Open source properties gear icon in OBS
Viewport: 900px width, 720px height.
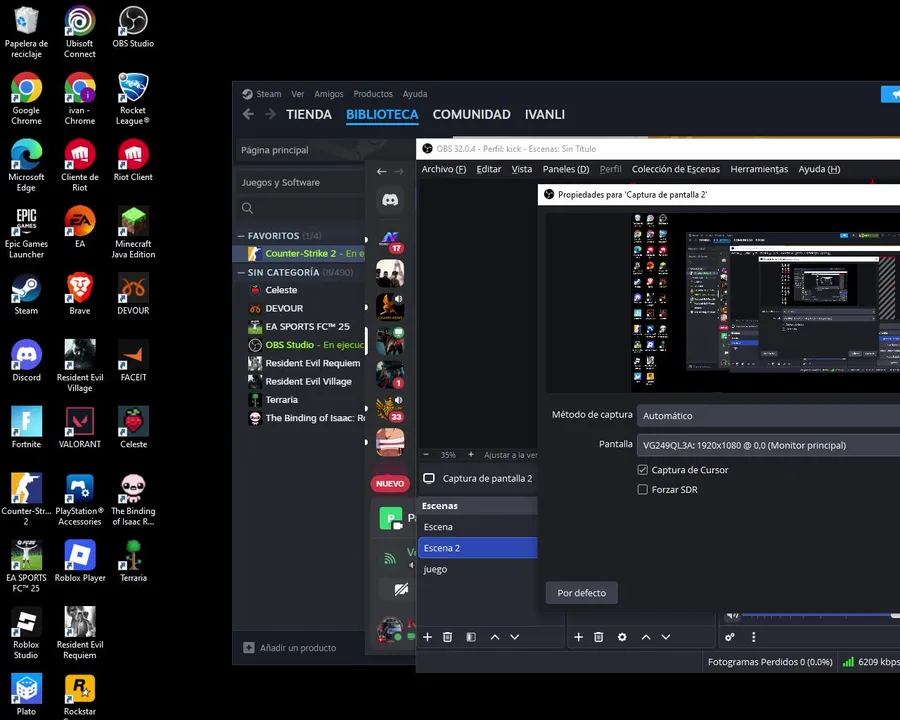point(622,637)
